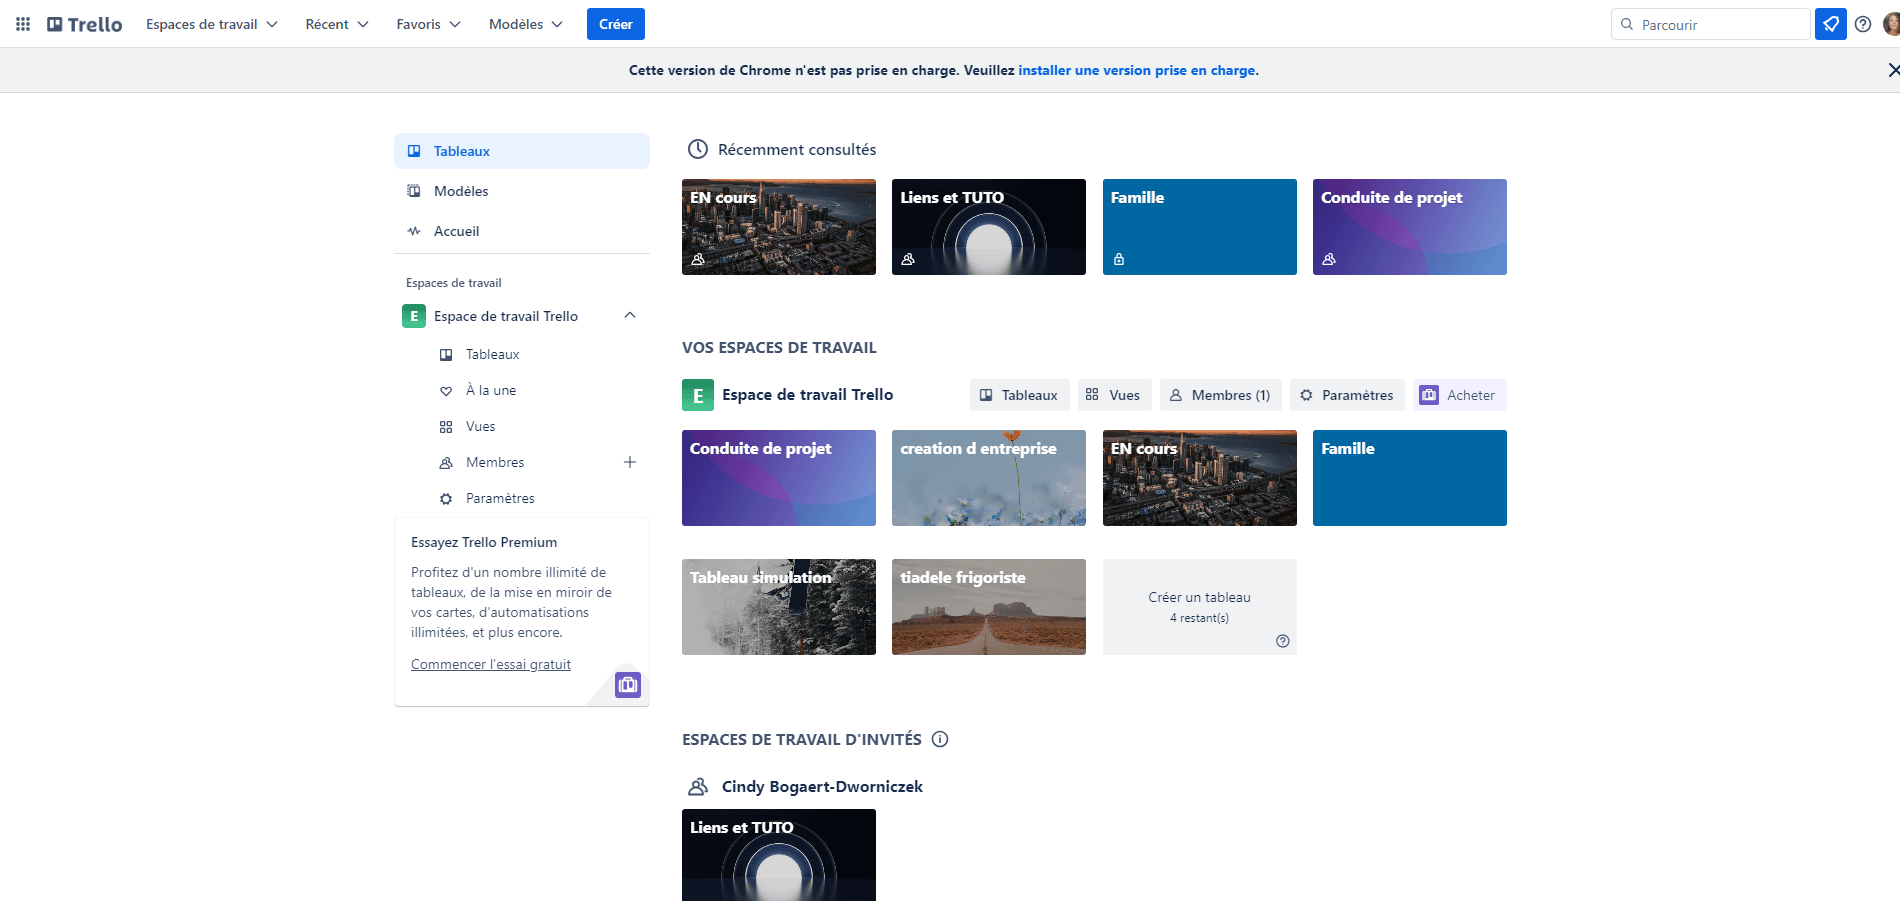
Task: Click the green E avatar next to Espace de travail Trello heading
Action: pos(698,395)
